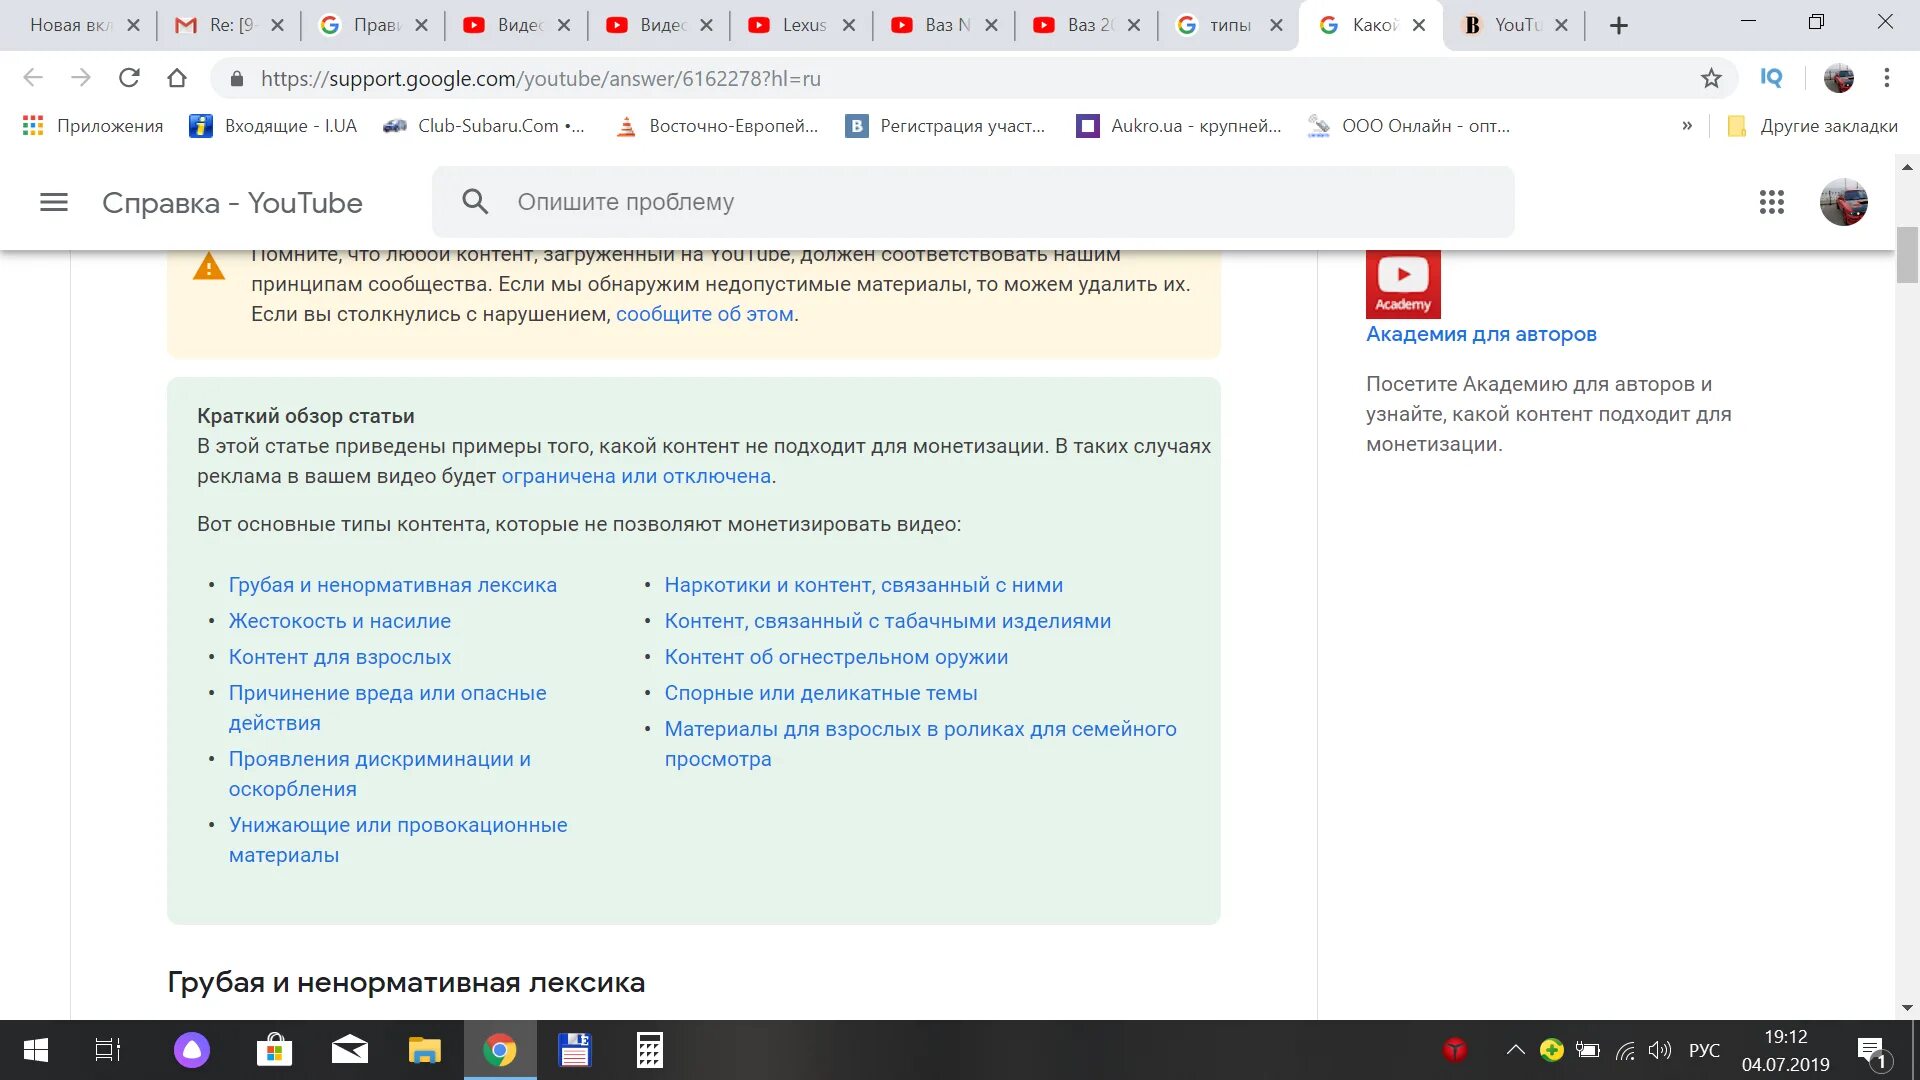Open the Chrome profile avatar
This screenshot has width=1920, height=1080.
[1838, 78]
